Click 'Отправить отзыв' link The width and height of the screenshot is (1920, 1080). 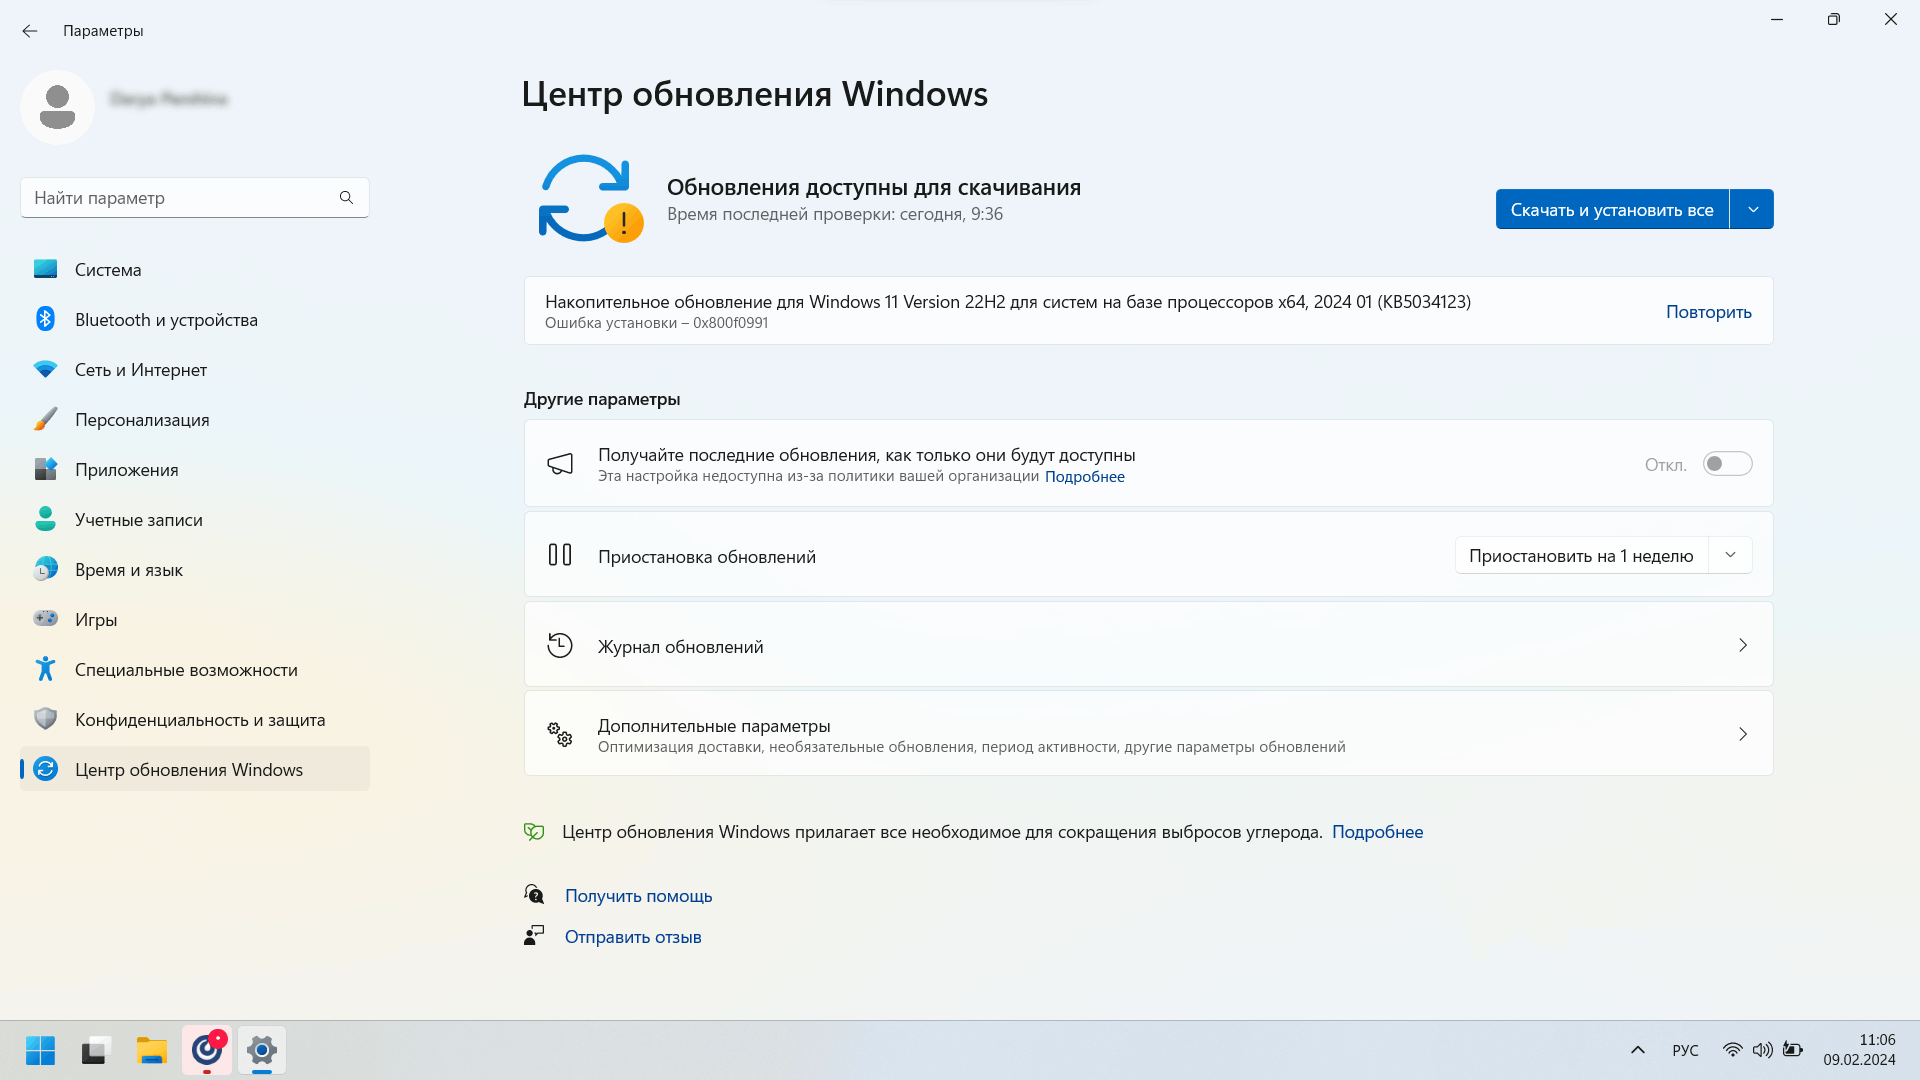click(633, 937)
